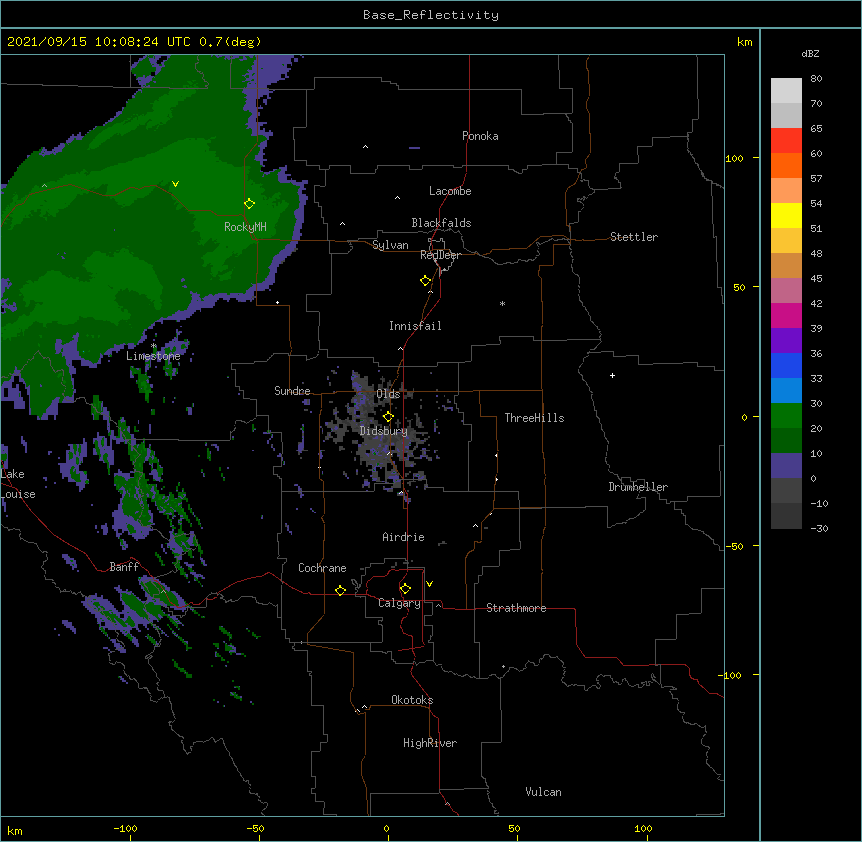This screenshot has width=862, height=842.
Task: Click the dBZ legend heading
Action: point(810,53)
